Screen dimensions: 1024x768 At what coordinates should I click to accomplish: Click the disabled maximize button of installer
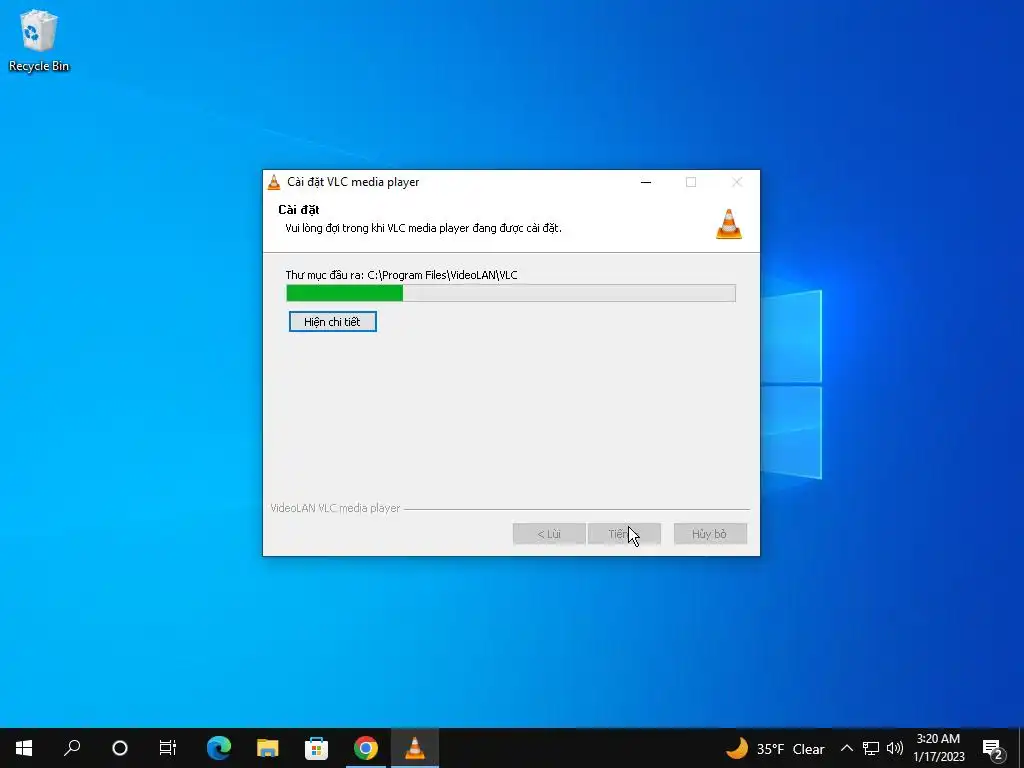pyautogui.click(x=691, y=182)
